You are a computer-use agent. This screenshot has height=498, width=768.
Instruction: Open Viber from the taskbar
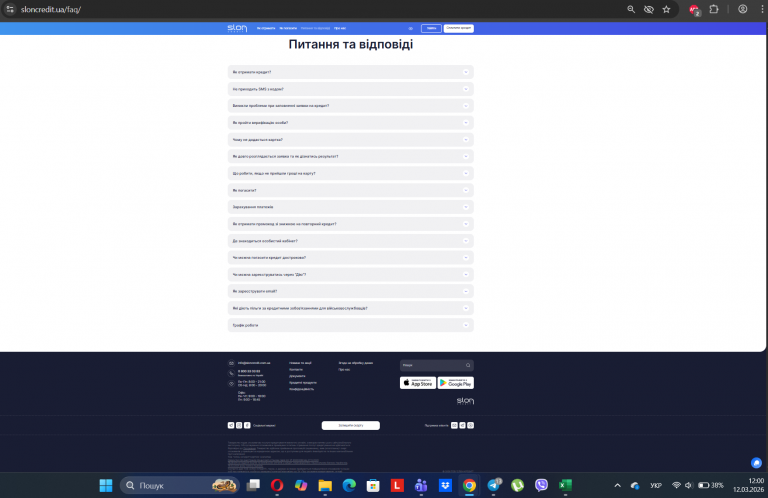pyautogui.click(x=541, y=485)
